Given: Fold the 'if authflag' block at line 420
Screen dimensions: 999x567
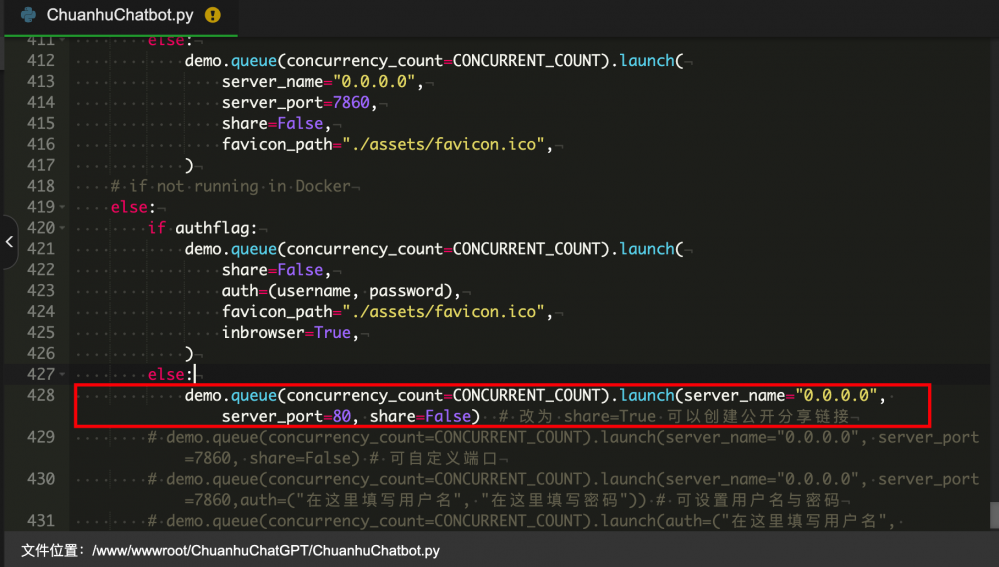Looking at the screenshot, I should point(63,229).
